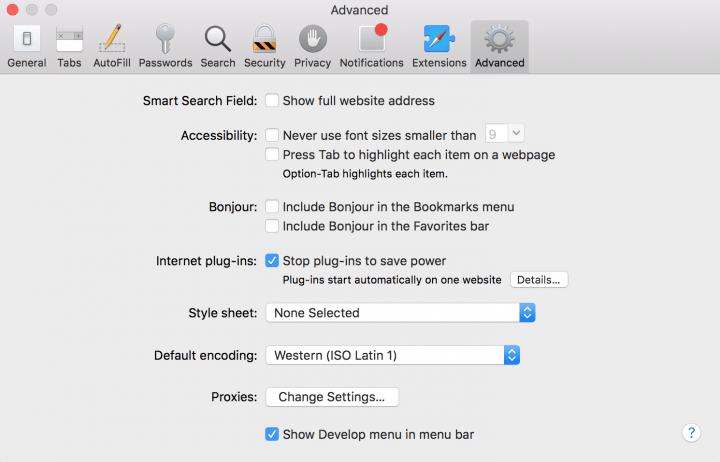Open Notifications preferences

(x=371, y=46)
